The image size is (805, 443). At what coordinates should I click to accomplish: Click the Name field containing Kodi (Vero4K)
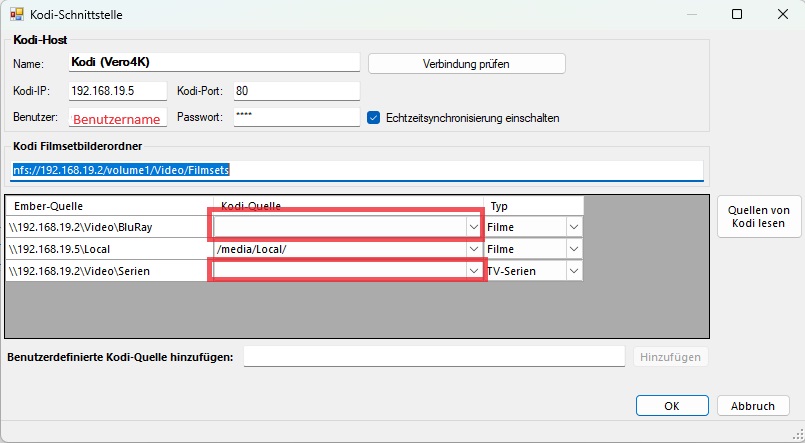214,63
